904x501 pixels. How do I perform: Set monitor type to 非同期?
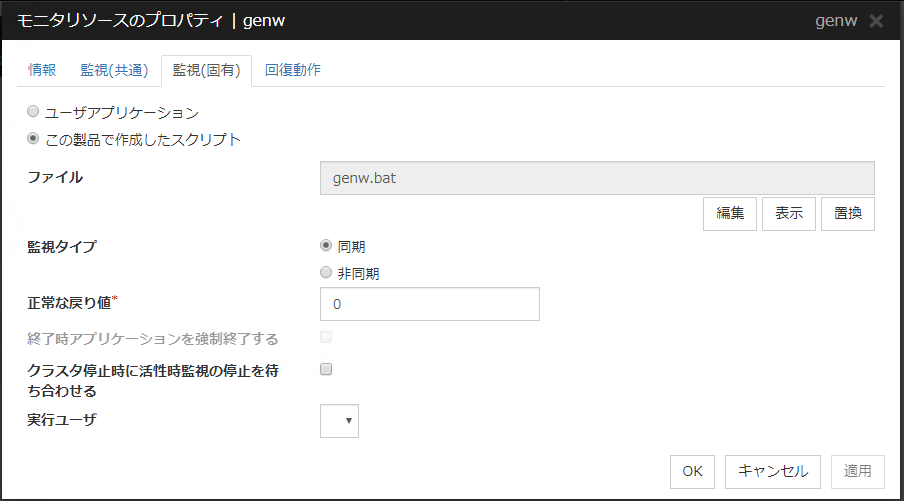point(325,272)
